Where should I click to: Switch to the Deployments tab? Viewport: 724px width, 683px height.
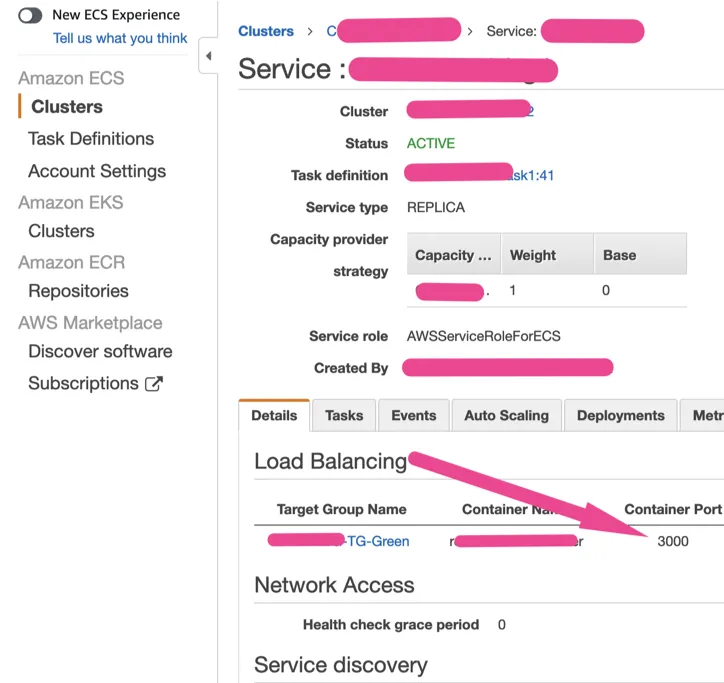(621, 415)
